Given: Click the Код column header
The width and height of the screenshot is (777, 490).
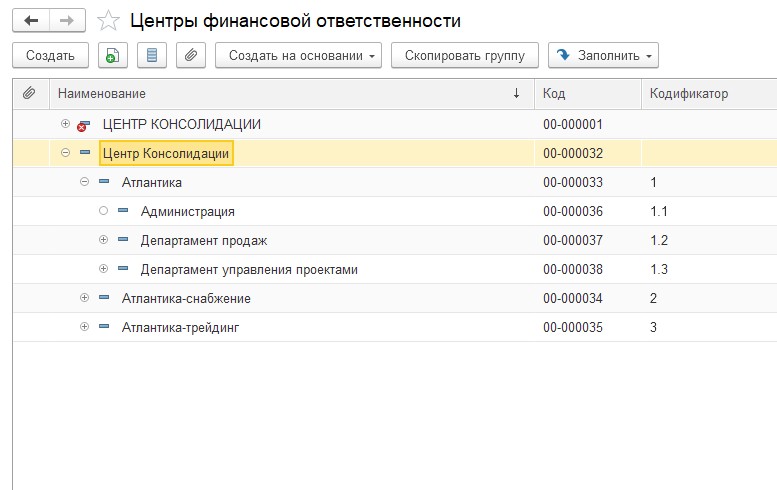Looking at the screenshot, I should coord(586,94).
